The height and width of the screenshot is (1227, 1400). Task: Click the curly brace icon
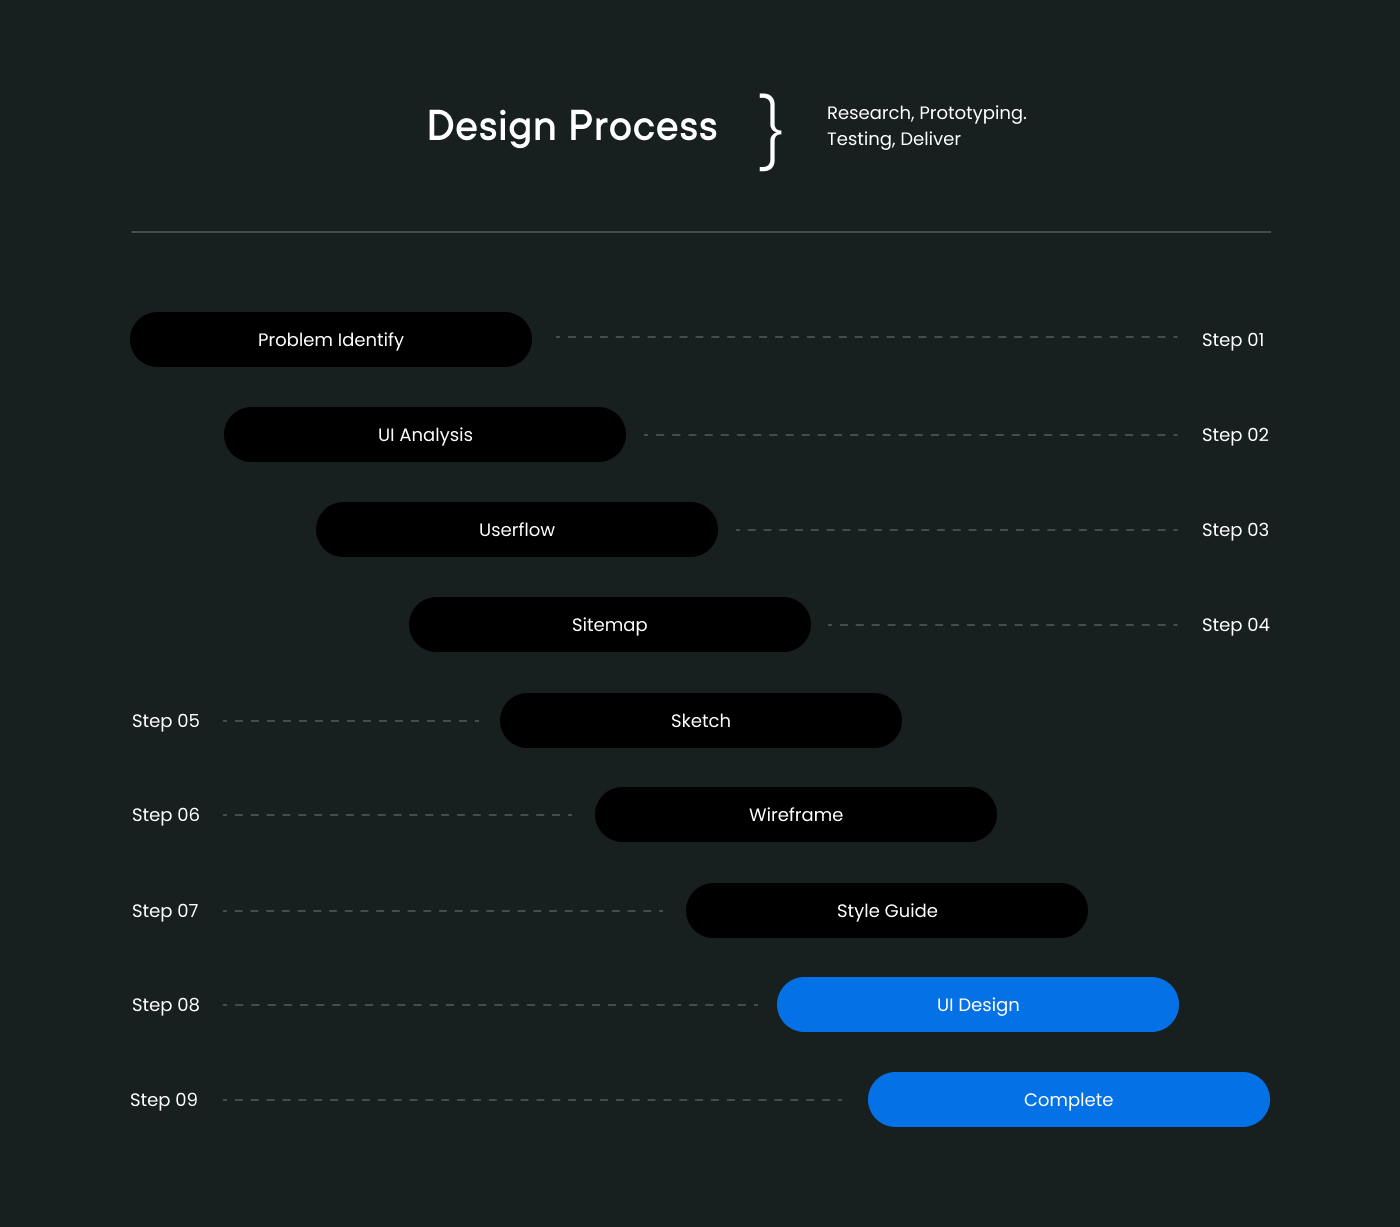pos(770,132)
